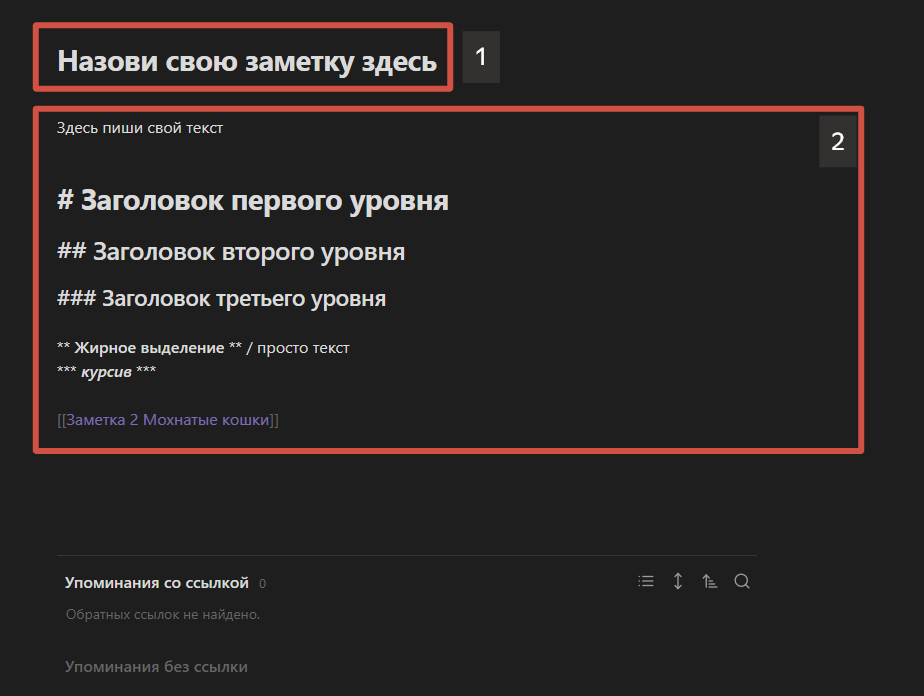Click the '### Заголовок третьего уровня' heading

(x=221, y=298)
